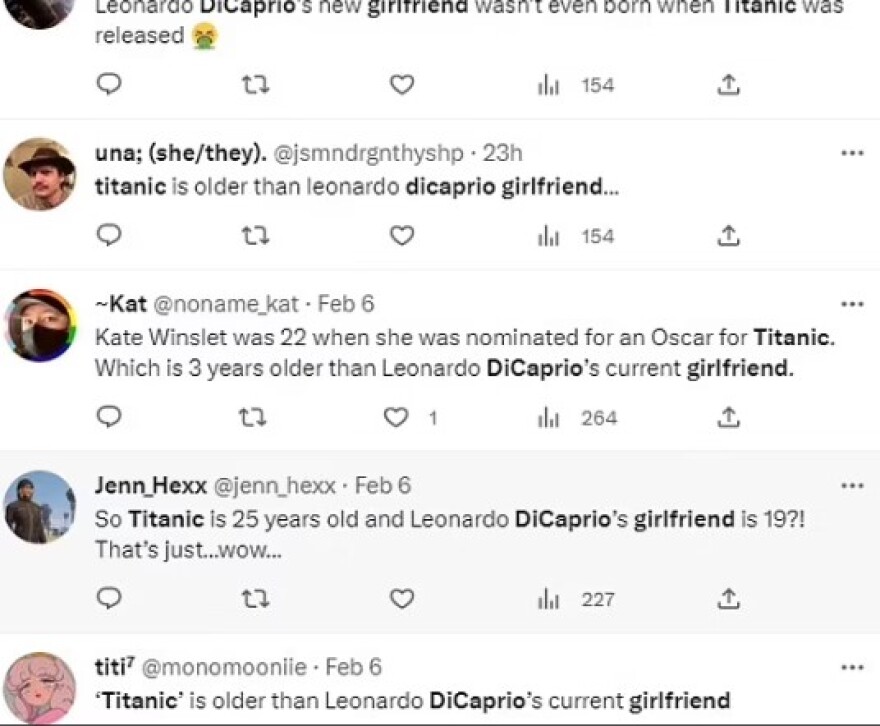The width and height of the screenshot is (880, 726).
Task: Open @jsmndrgnthyshp profile handle
Action: pos(368,154)
